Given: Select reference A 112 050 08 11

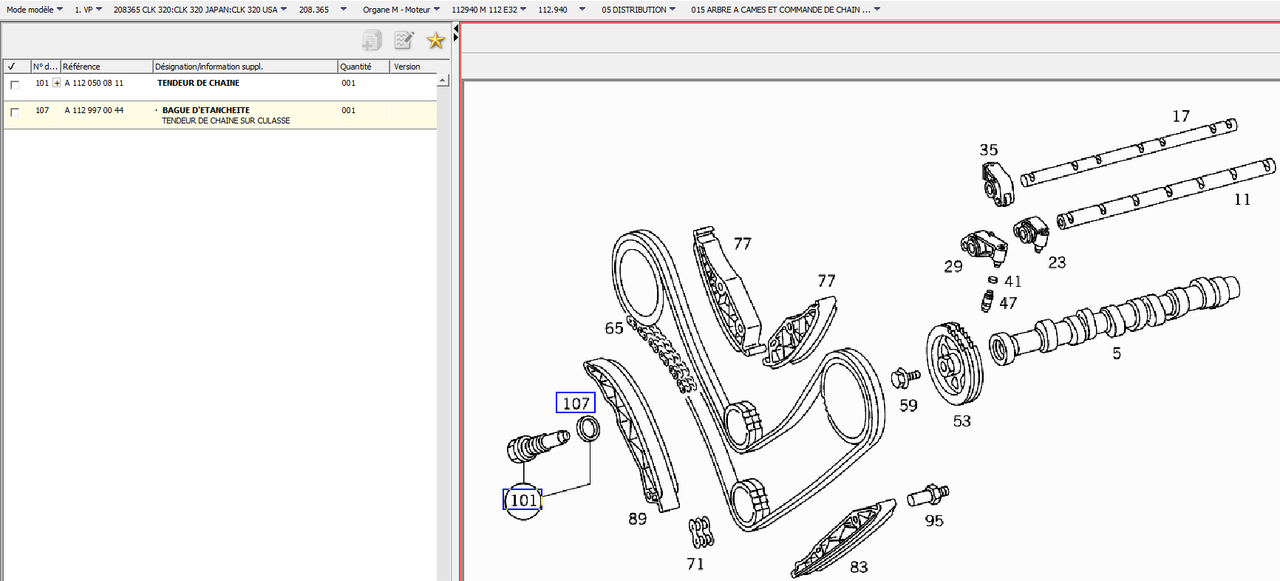Looking at the screenshot, I should [94, 83].
